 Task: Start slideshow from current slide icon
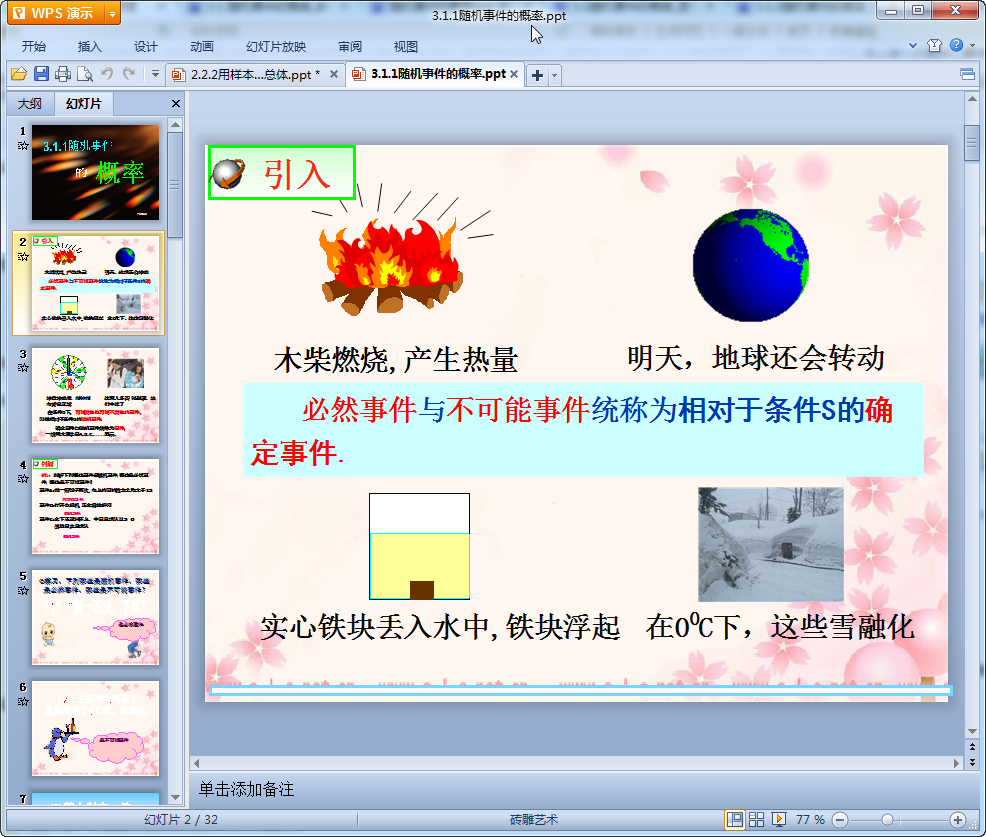(778, 819)
